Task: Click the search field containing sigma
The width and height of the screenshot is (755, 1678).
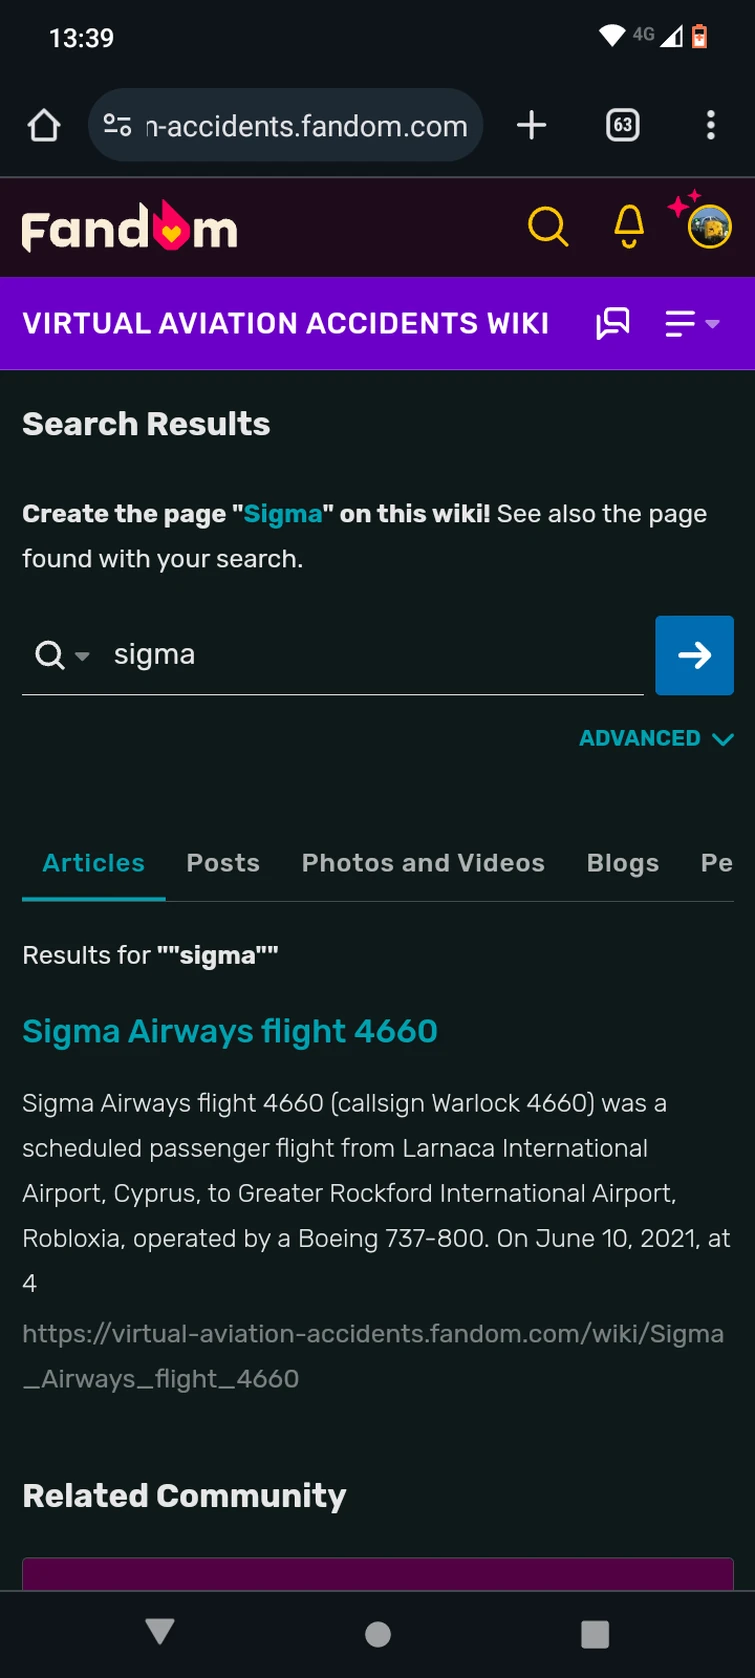Action: coord(370,655)
